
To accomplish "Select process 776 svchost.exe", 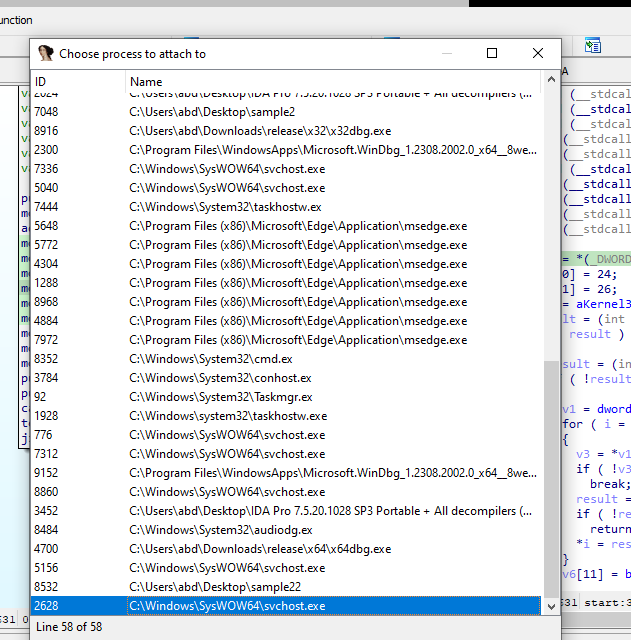I will click(286, 435).
